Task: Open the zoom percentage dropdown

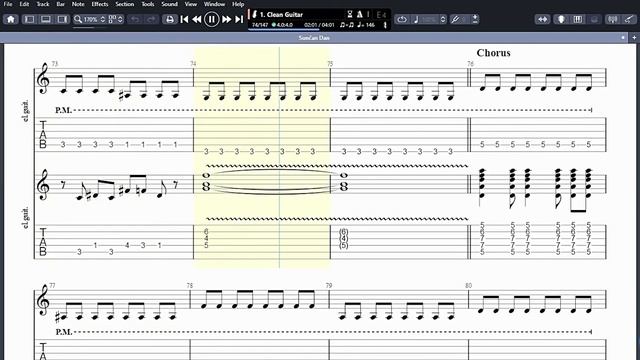Action: click(103, 19)
